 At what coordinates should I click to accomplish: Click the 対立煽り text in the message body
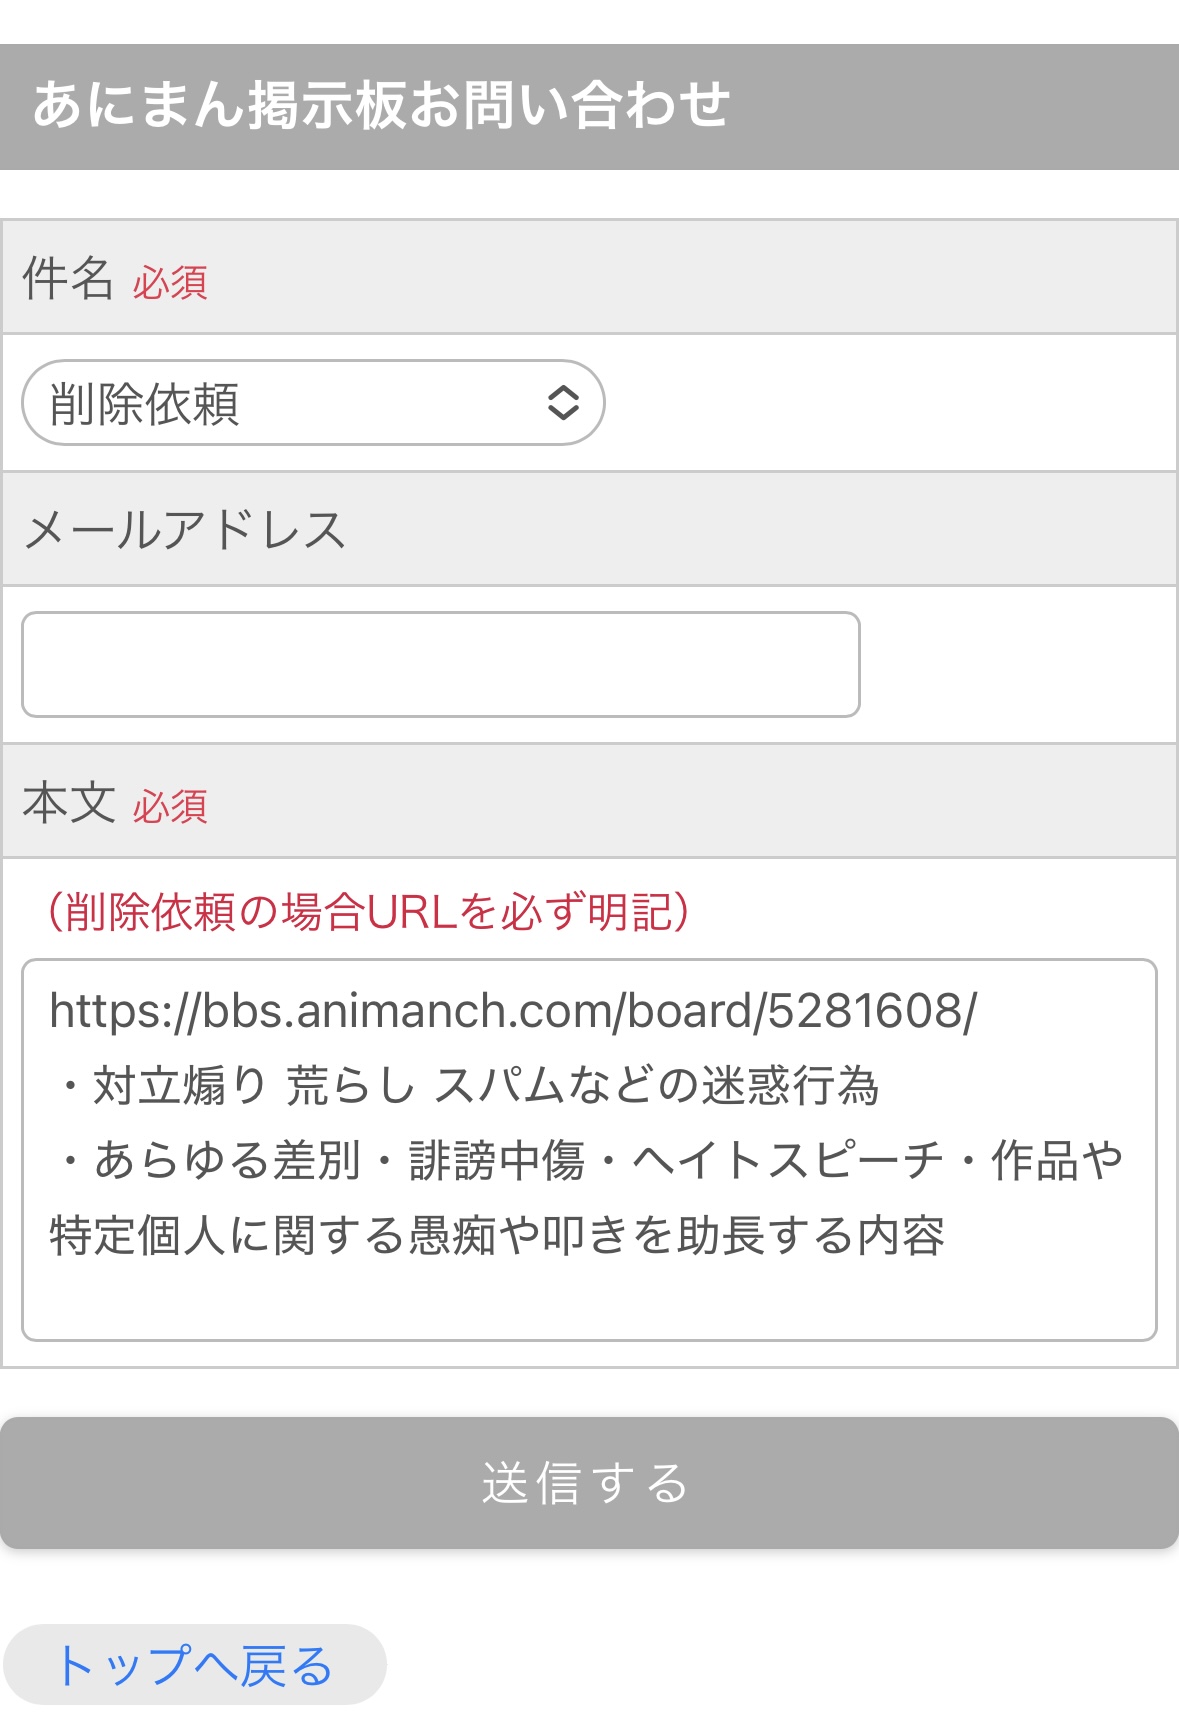[180, 1086]
